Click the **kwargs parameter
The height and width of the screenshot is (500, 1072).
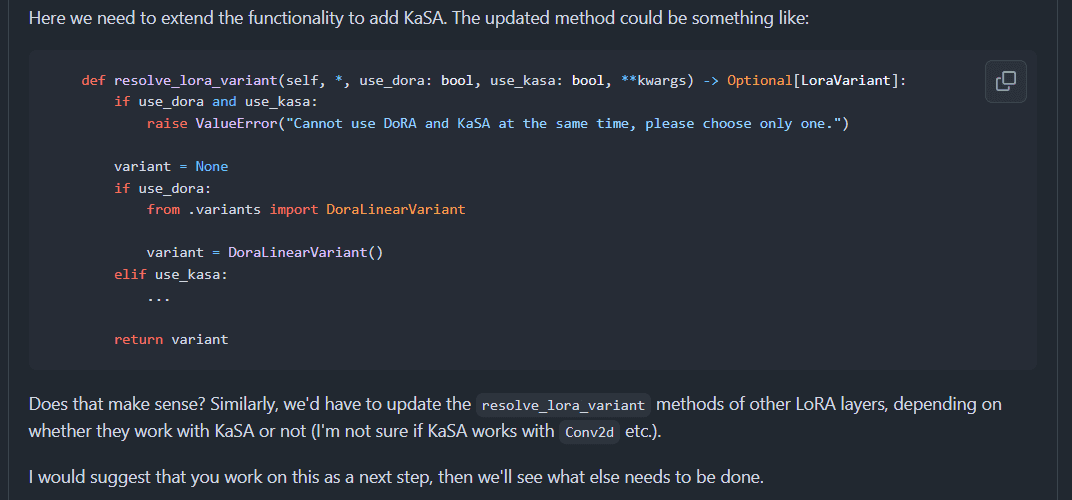click(658, 81)
